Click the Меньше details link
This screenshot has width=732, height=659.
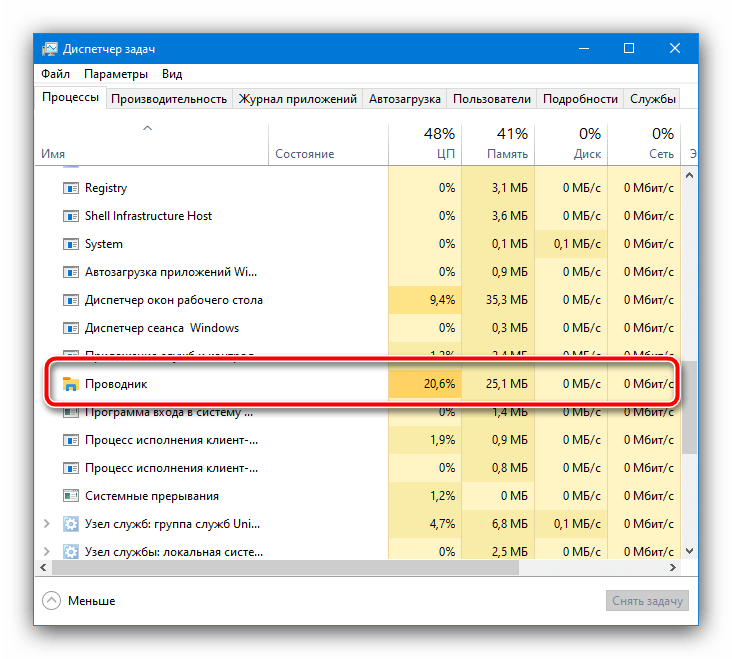pyautogui.click(x=92, y=601)
